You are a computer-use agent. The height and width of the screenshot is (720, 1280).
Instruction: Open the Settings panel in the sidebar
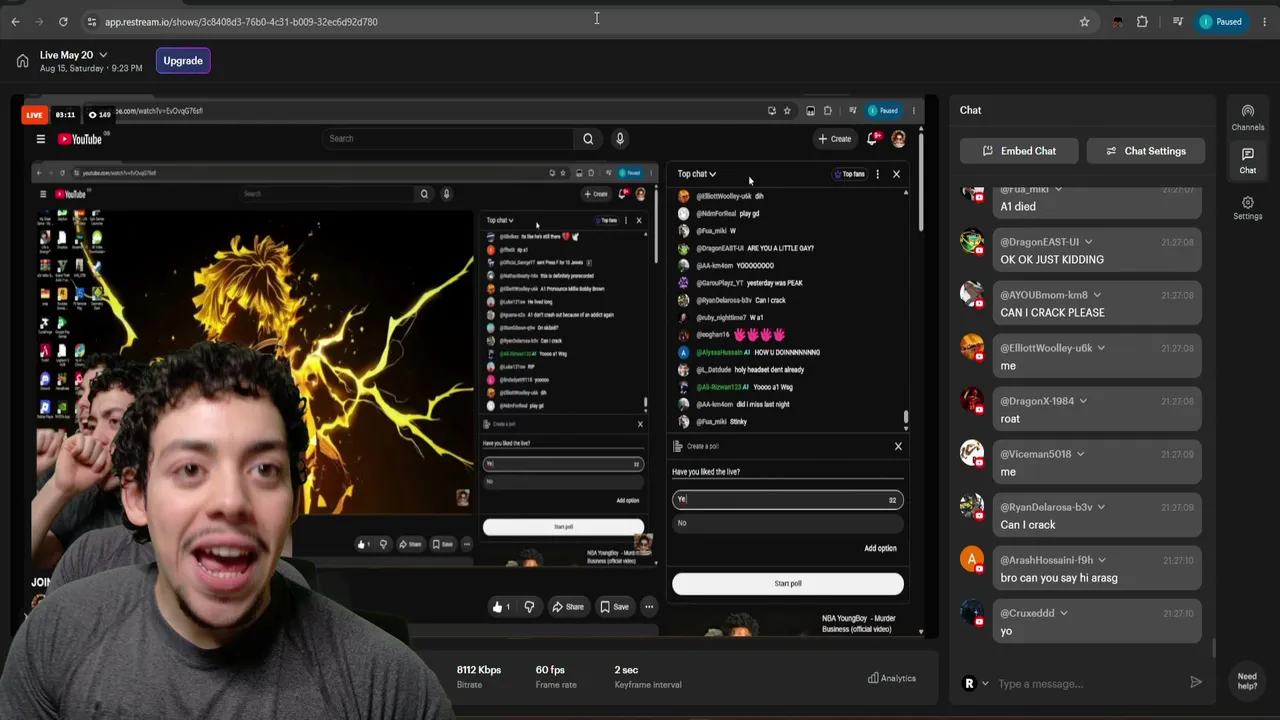pyautogui.click(x=1247, y=208)
